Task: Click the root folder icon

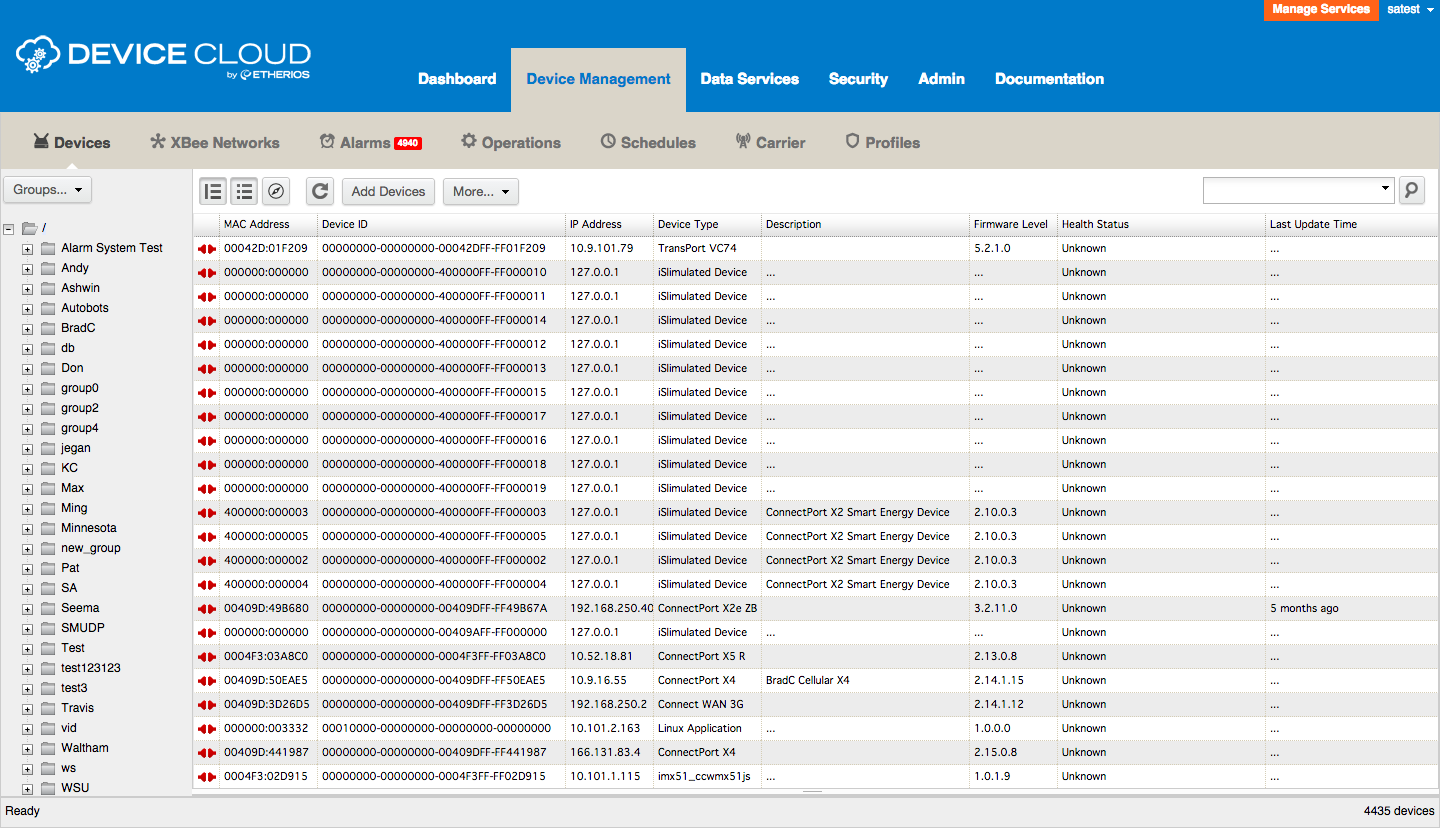Action: coord(29,228)
